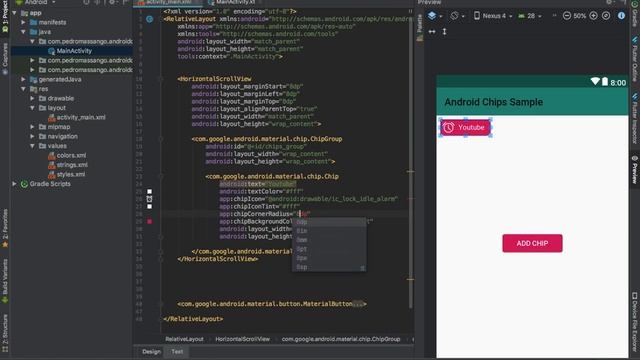Click RelativeLayout in the breadcrumb bar

[184, 339]
